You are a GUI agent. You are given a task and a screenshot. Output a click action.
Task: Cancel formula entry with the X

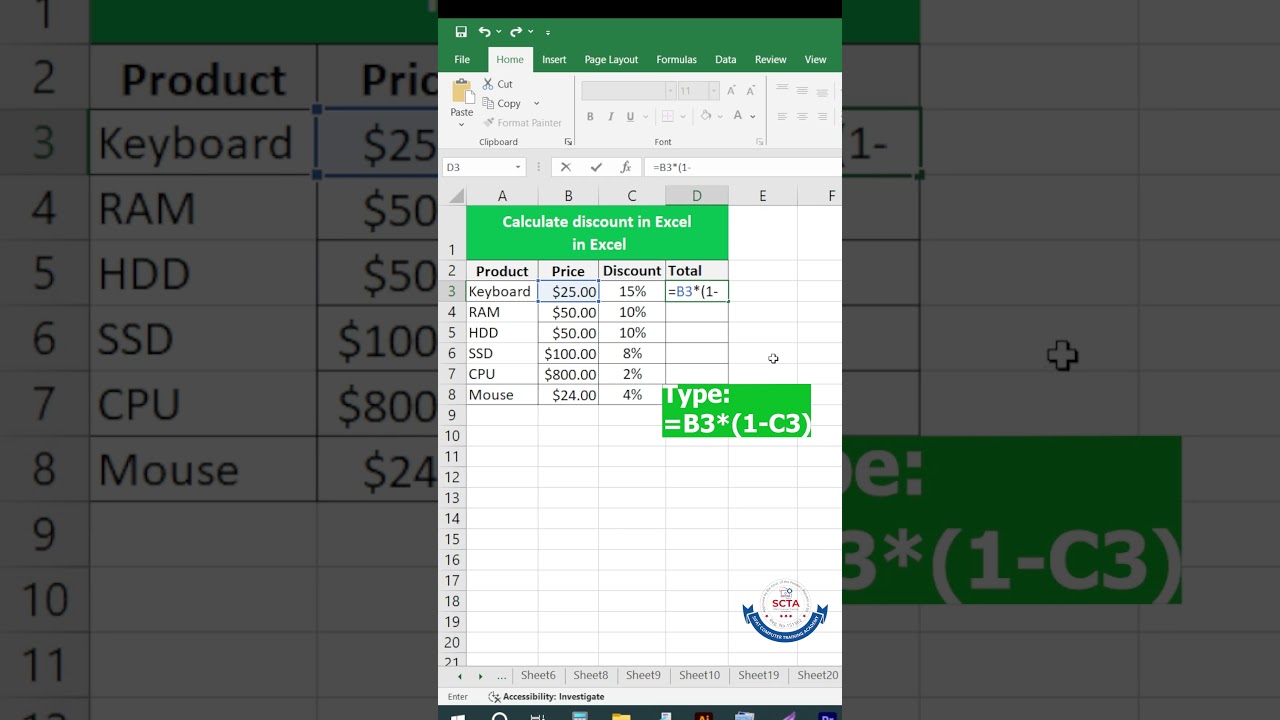pyautogui.click(x=566, y=167)
